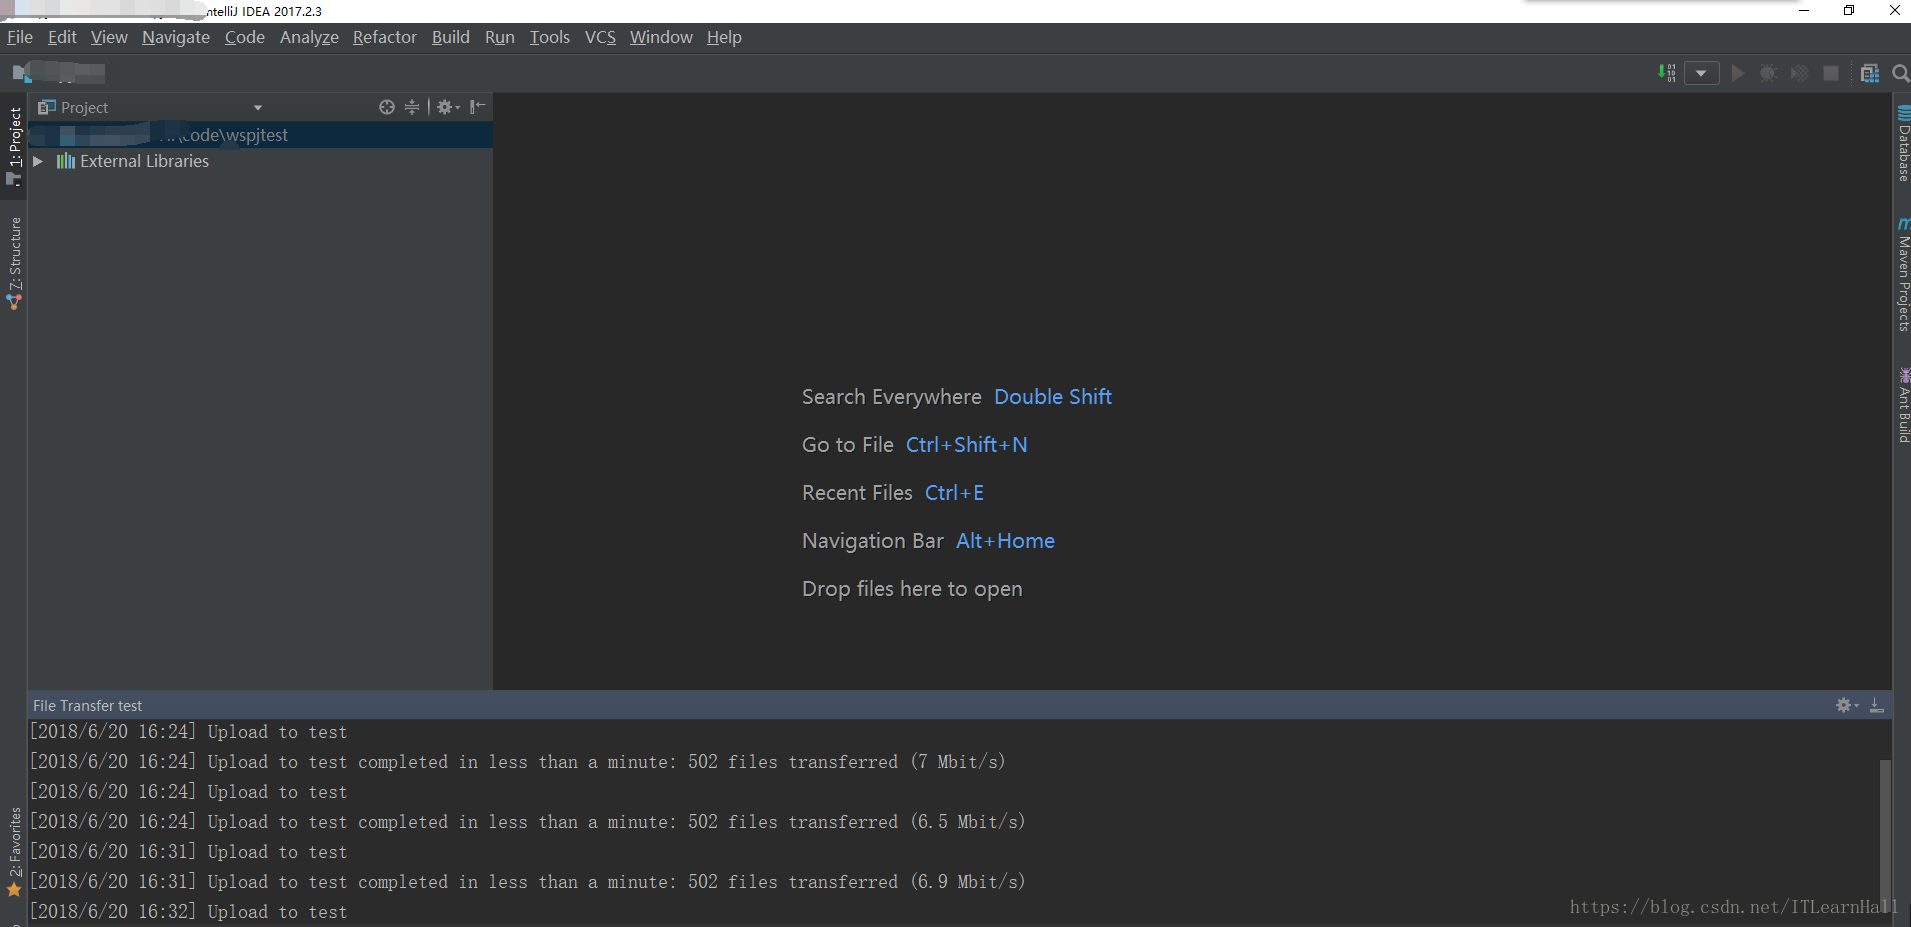Open the Analyze menu

tap(309, 37)
